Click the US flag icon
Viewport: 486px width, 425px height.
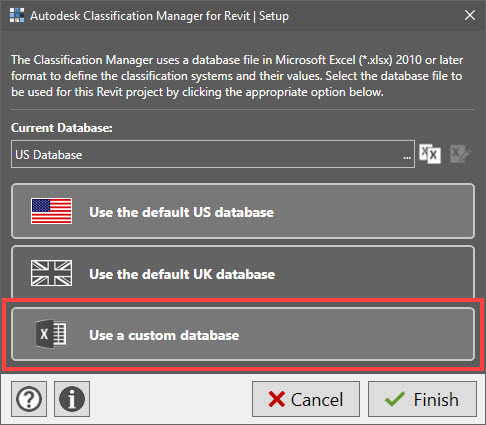(51, 211)
